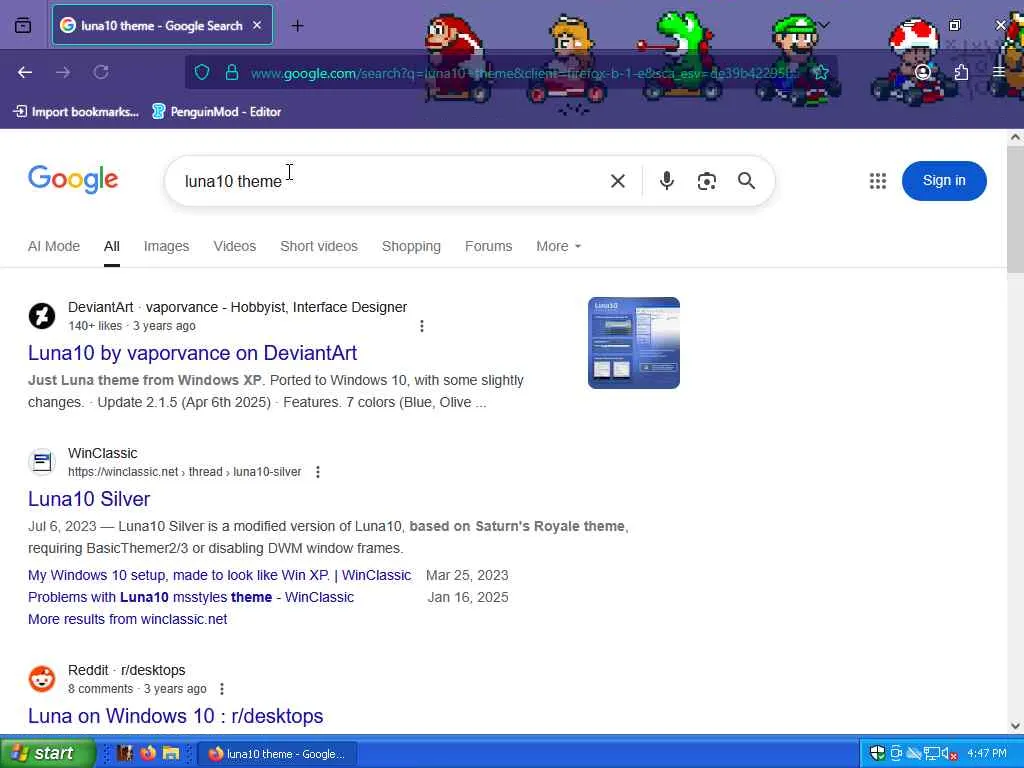Click the scrollbar down arrow
Image resolution: width=1024 pixels, height=768 pixels.
1015,726
